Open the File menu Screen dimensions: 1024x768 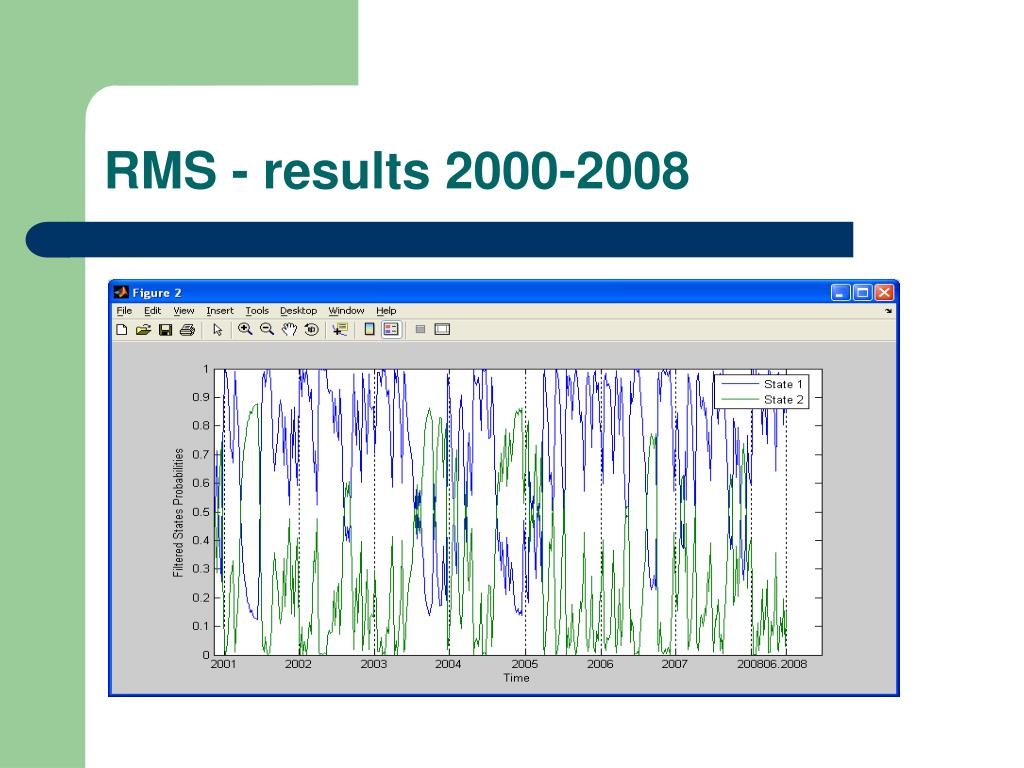124,311
